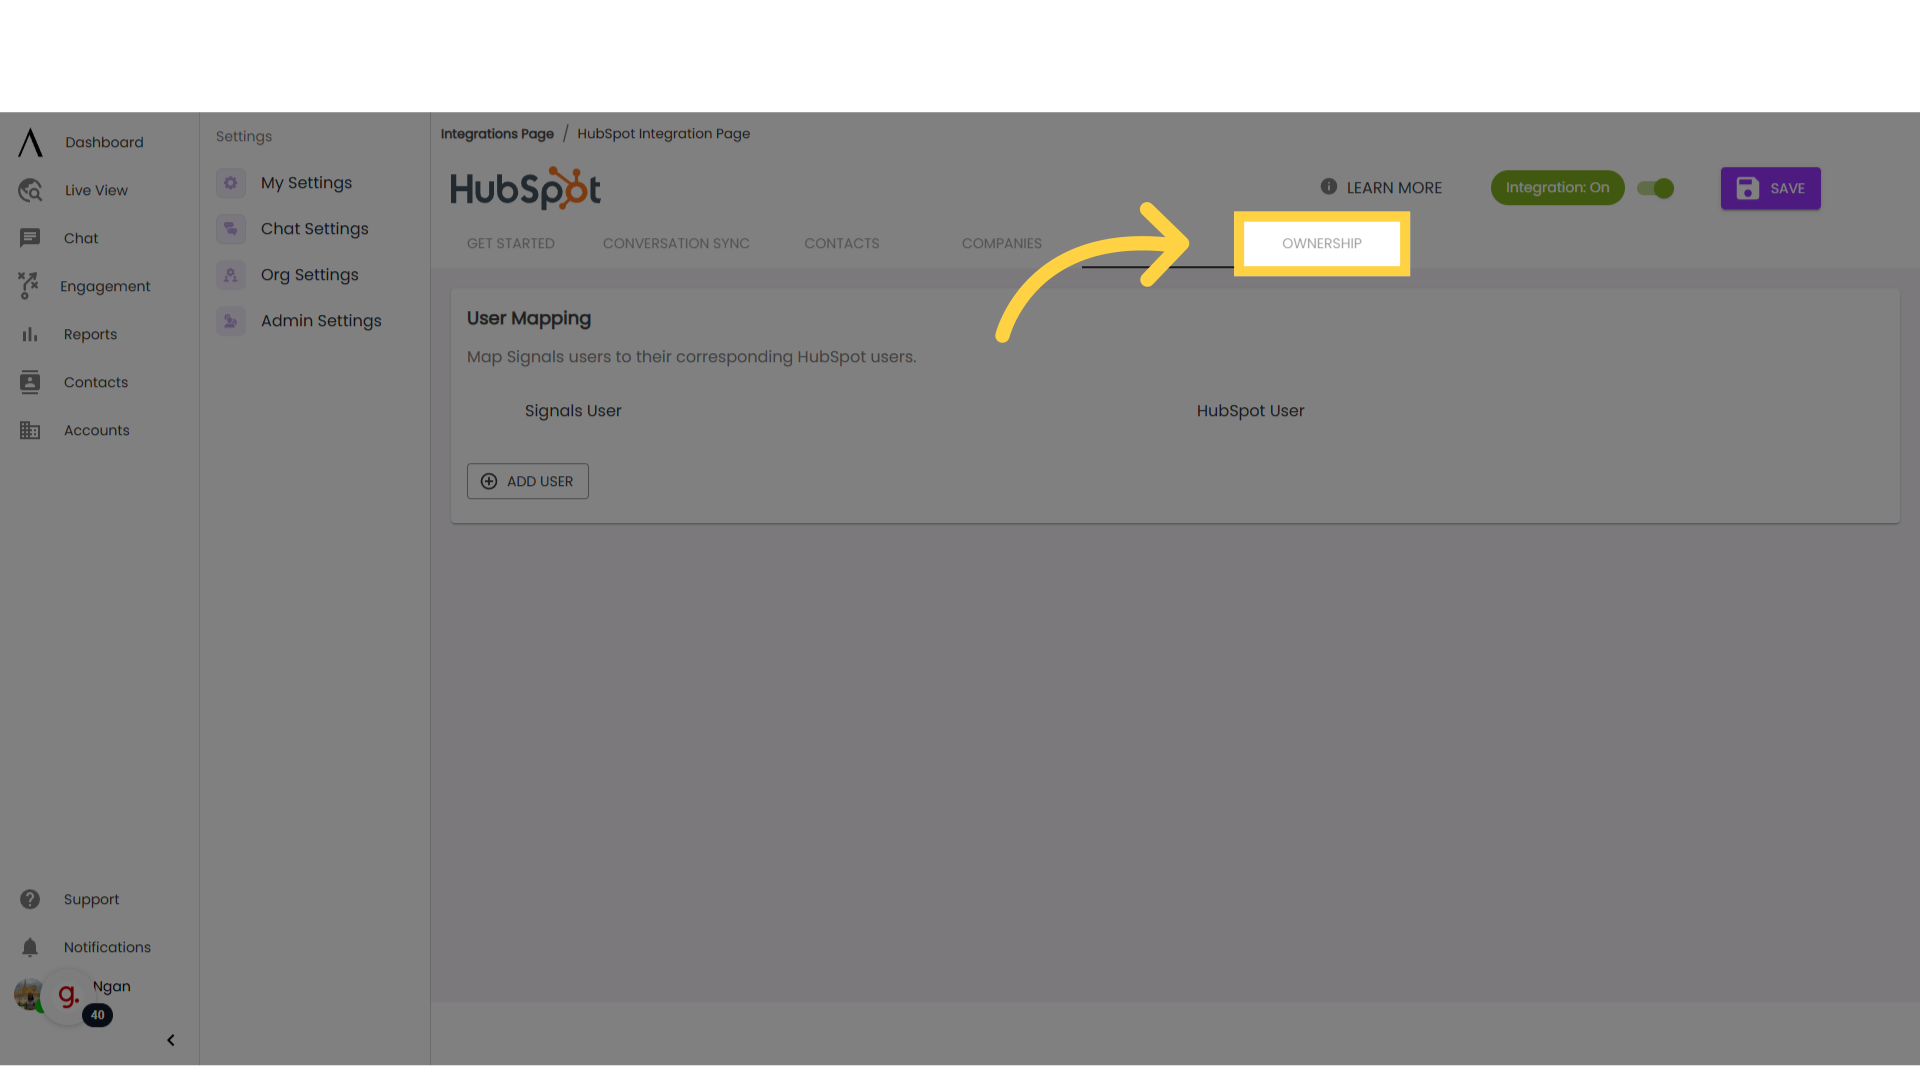Image resolution: width=1920 pixels, height=1080 pixels.
Task: Click ADD USER button
Action: pyautogui.click(x=527, y=480)
